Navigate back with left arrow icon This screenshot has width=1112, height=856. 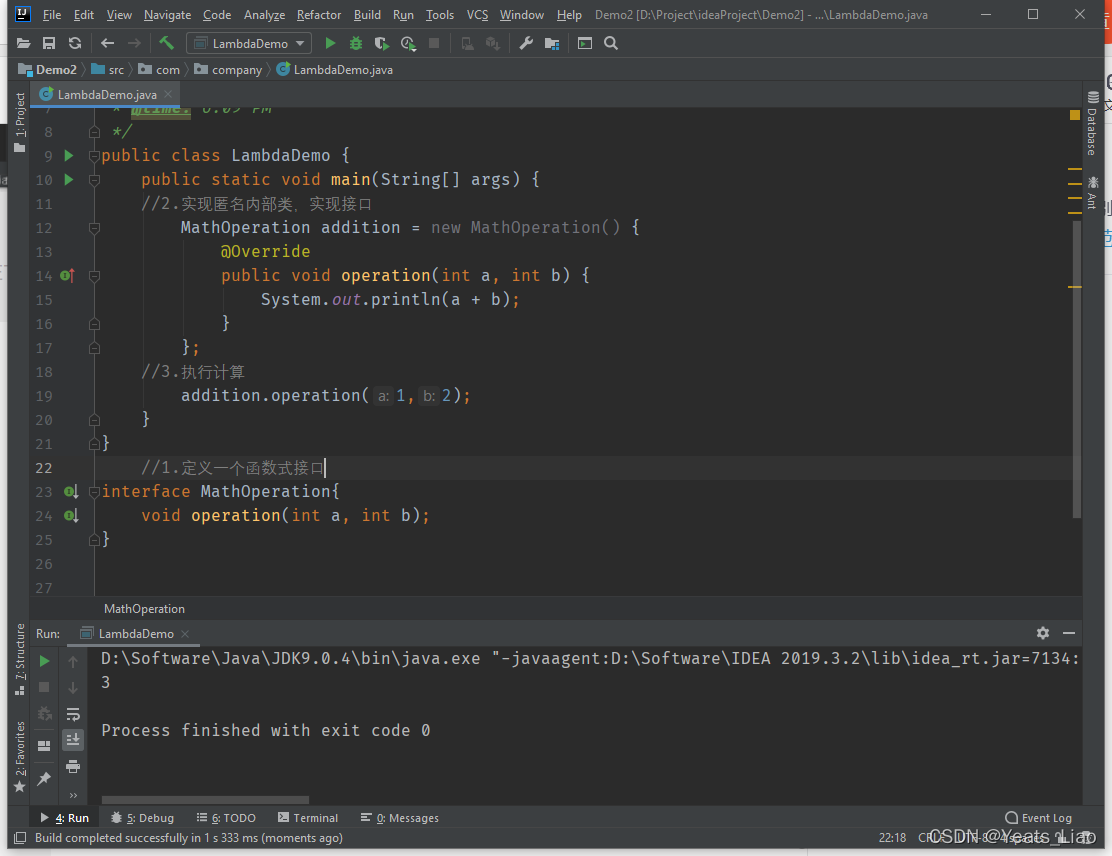click(107, 43)
